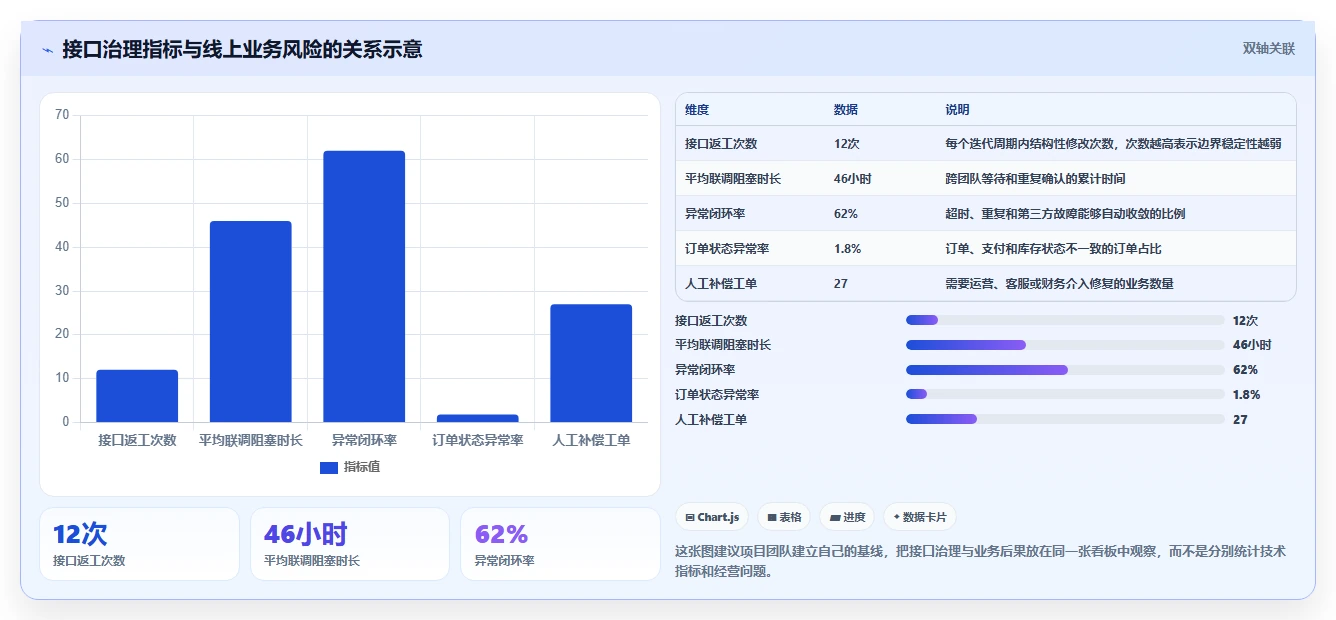The height and width of the screenshot is (620, 1336).
Task: Click the 12次 value in table
Action: point(846,144)
